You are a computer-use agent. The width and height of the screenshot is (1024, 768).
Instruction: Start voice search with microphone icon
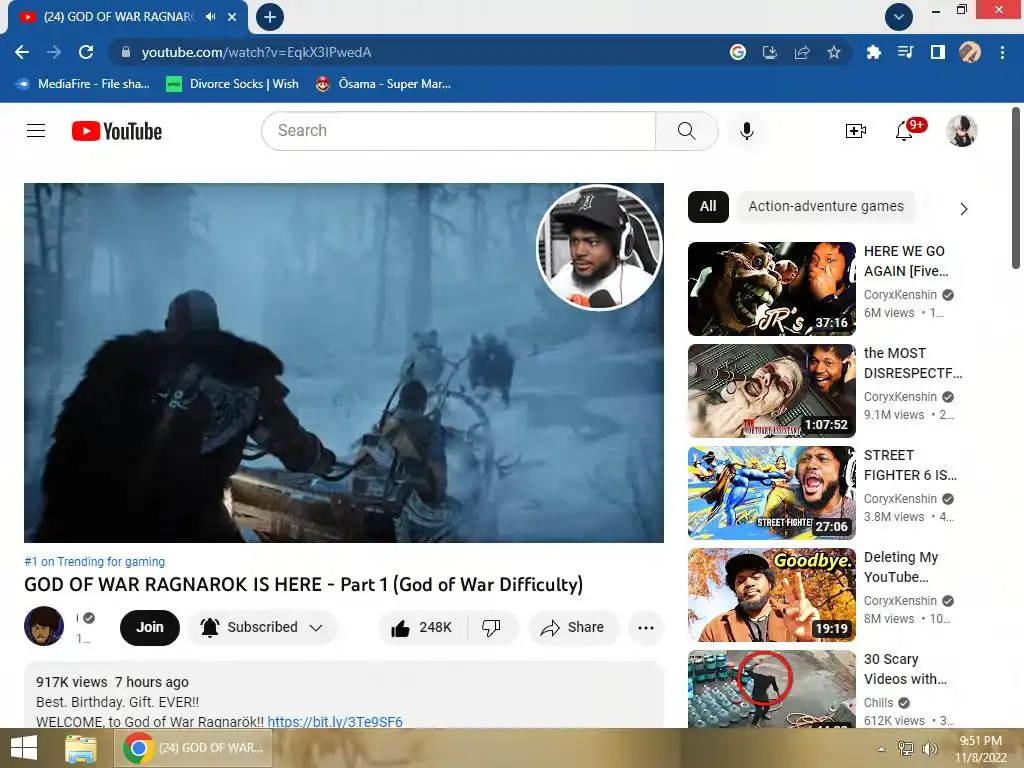coord(746,131)
